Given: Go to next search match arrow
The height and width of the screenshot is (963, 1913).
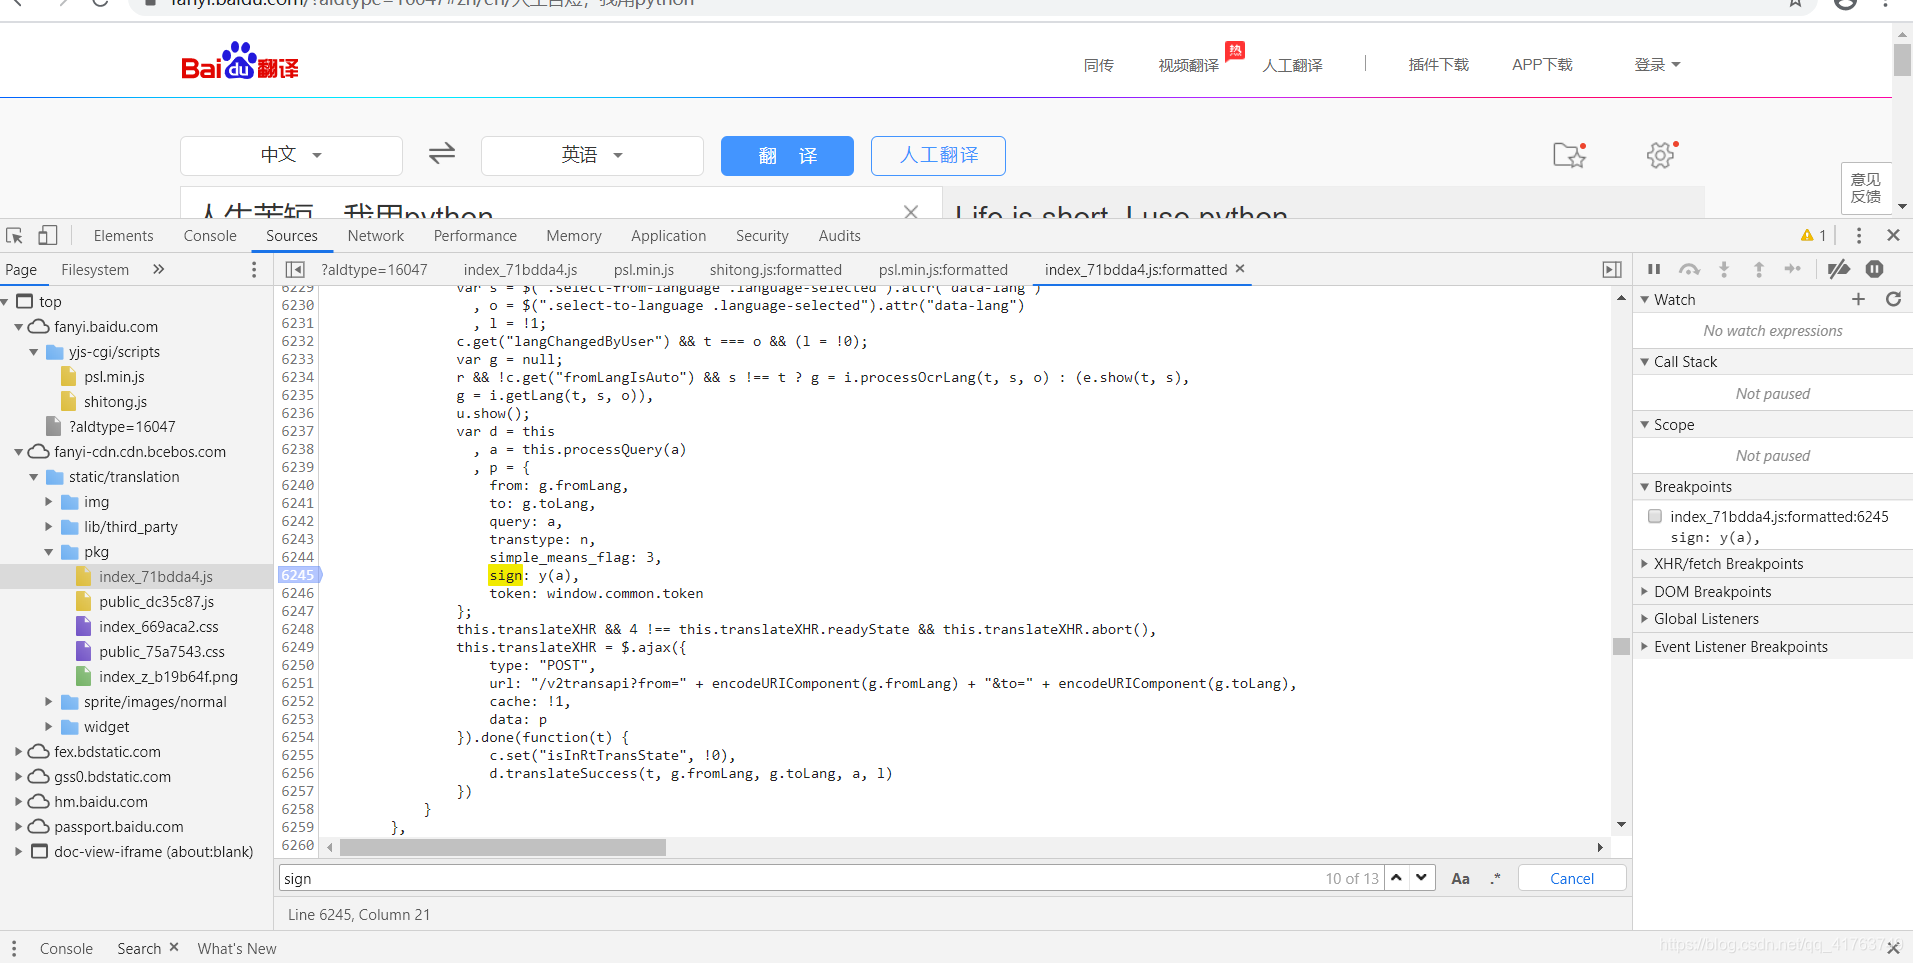Looking at the screenshot, I should pyautogui.click(x=1422, y=878).
